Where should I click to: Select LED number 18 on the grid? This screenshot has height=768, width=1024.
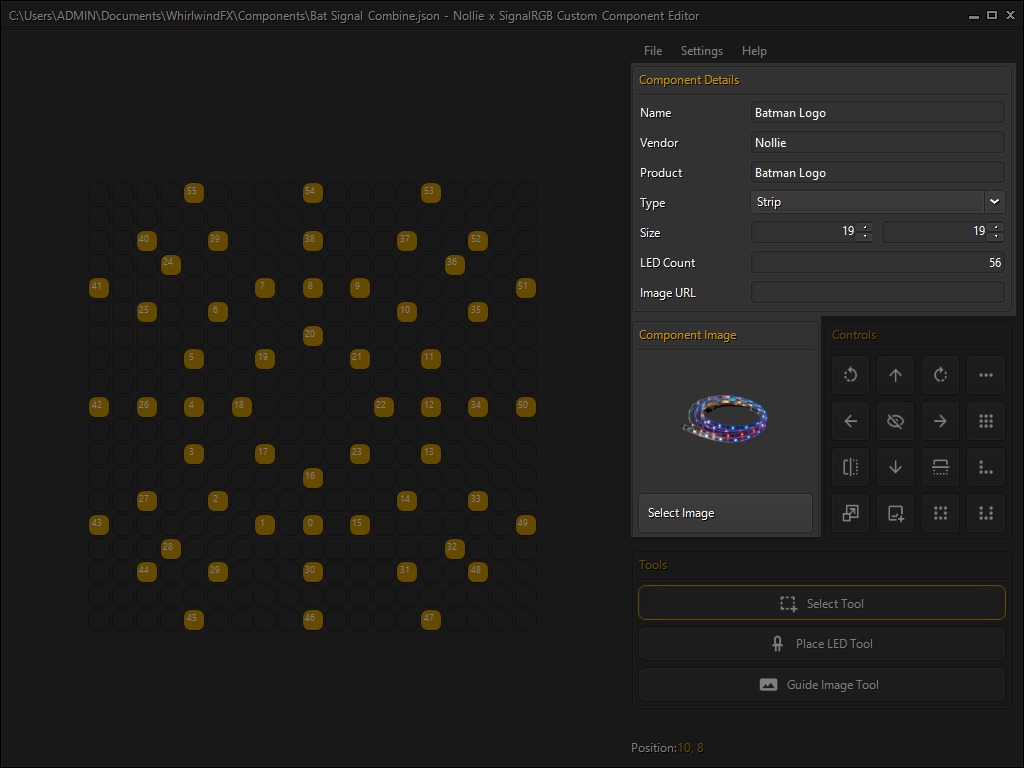click(242, 406)
